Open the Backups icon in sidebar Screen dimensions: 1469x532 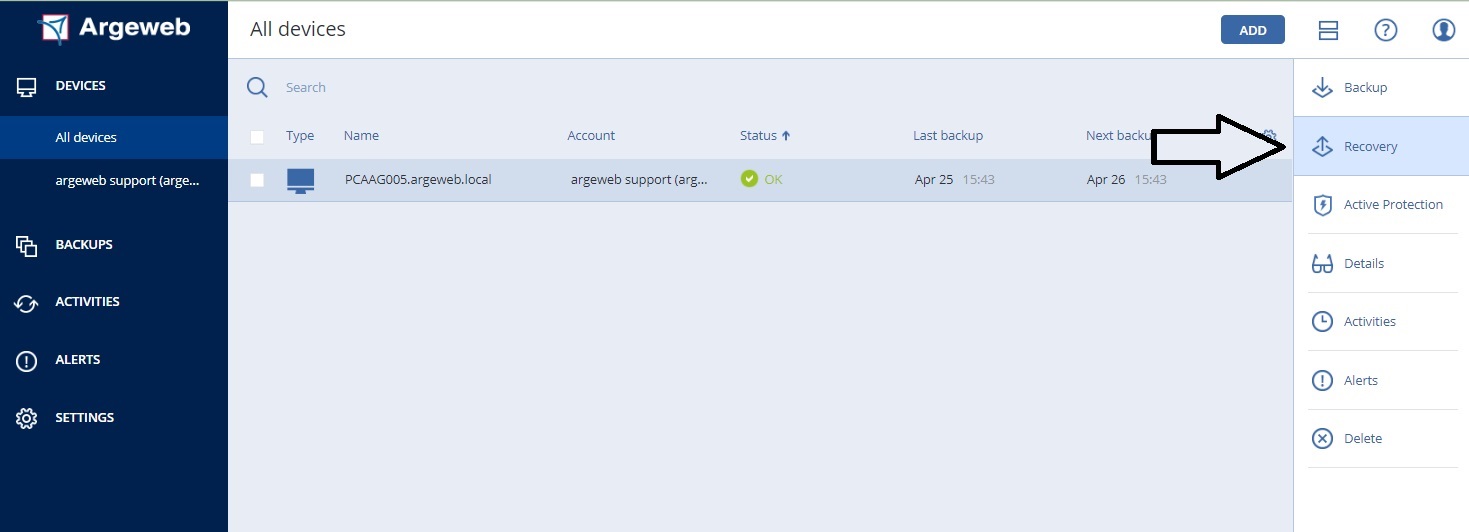tap(27, 245)
